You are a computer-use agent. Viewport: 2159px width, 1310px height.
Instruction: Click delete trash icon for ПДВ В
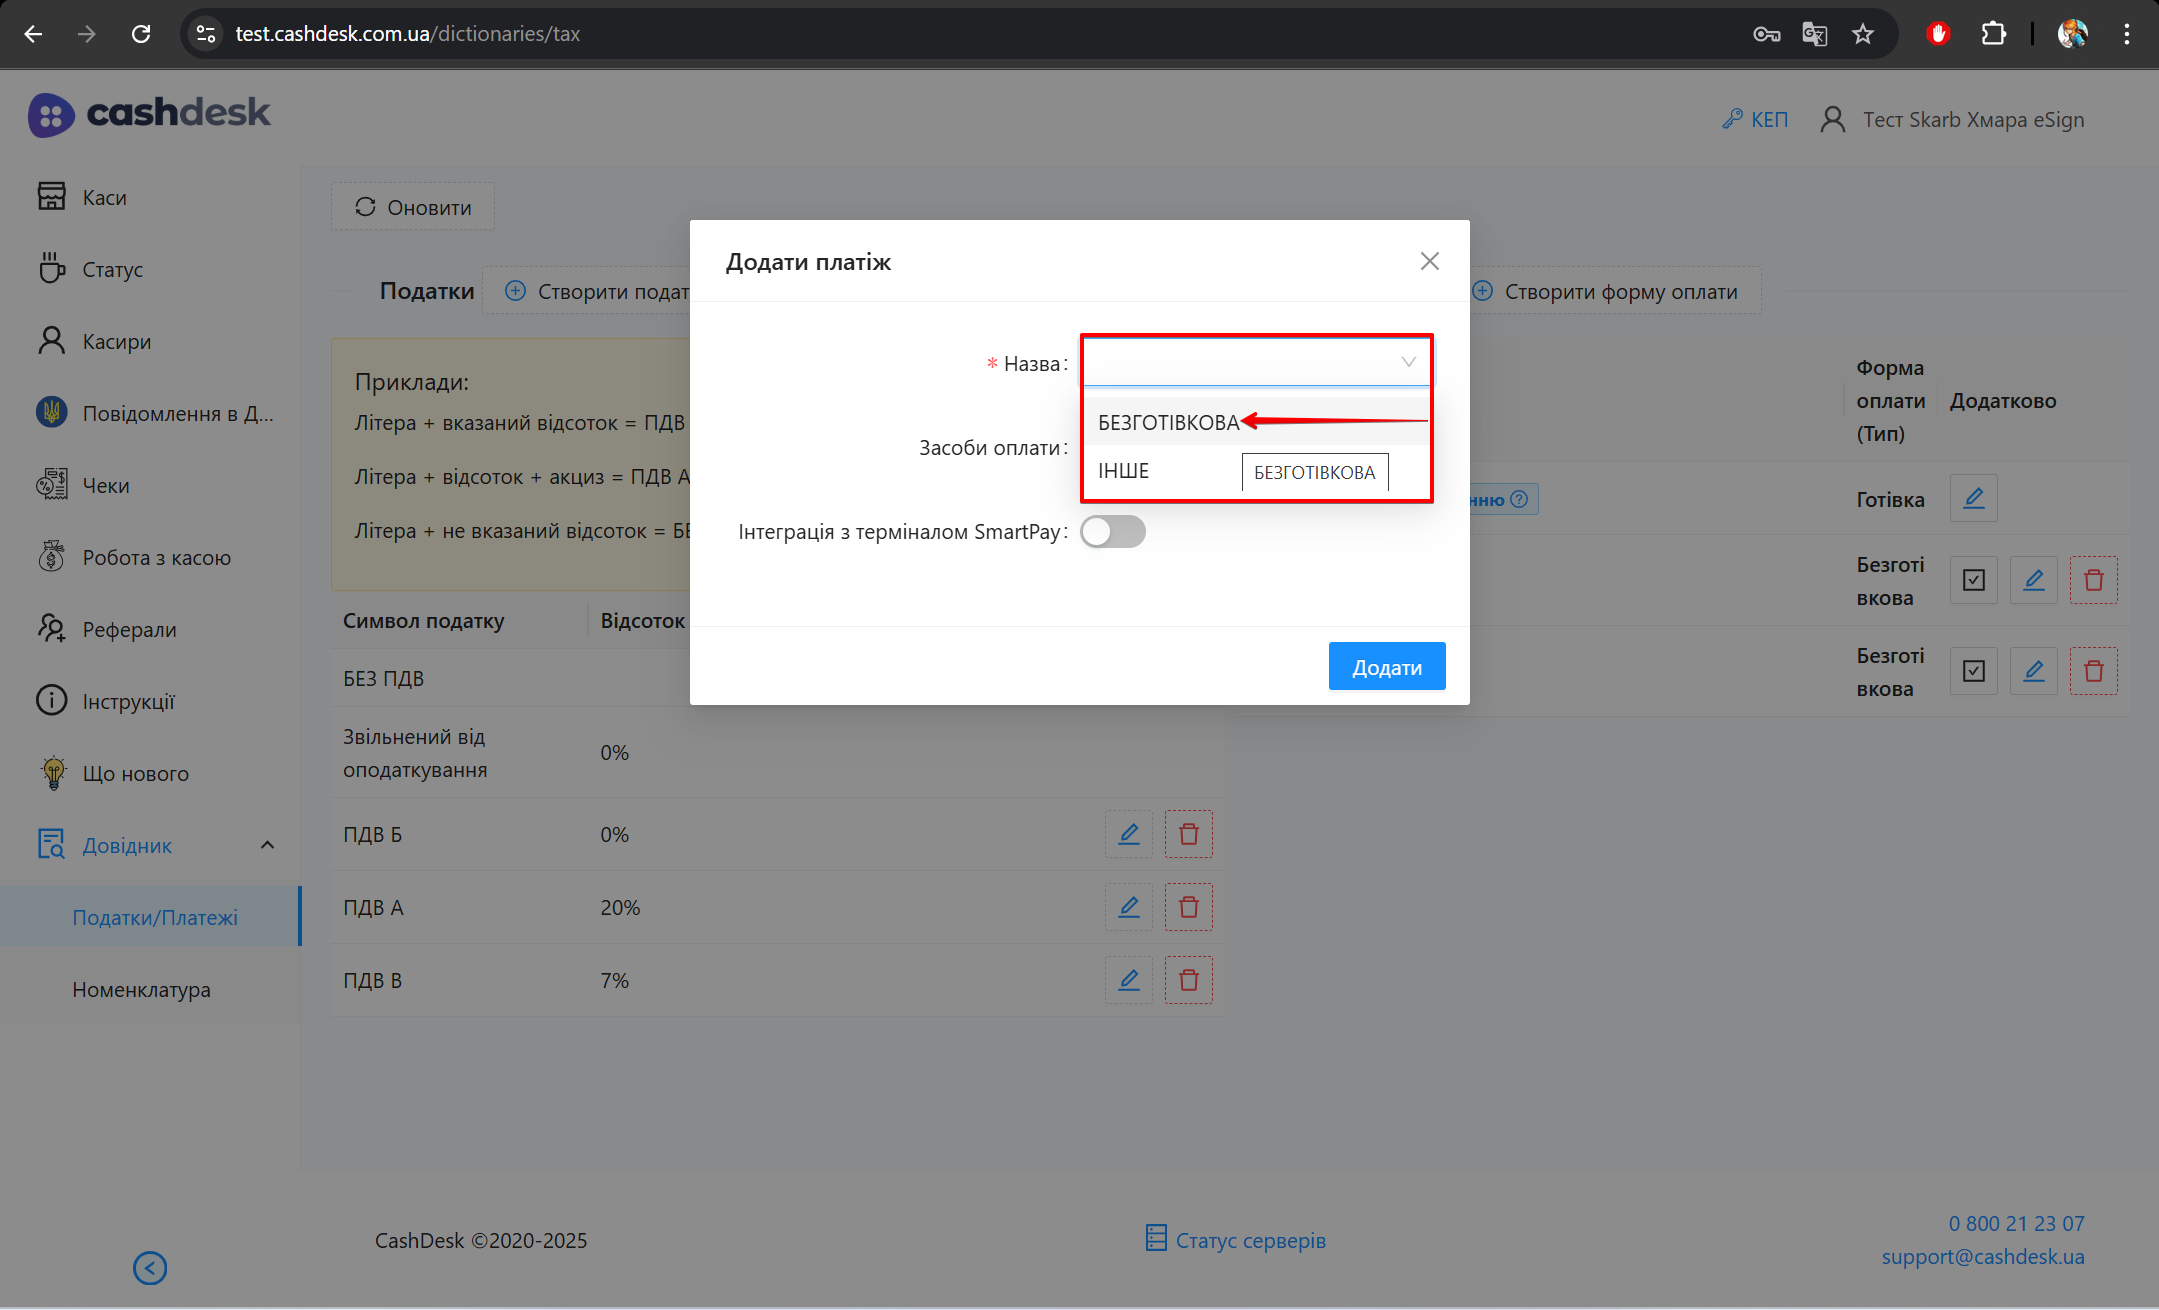[x=1188, y=980]
